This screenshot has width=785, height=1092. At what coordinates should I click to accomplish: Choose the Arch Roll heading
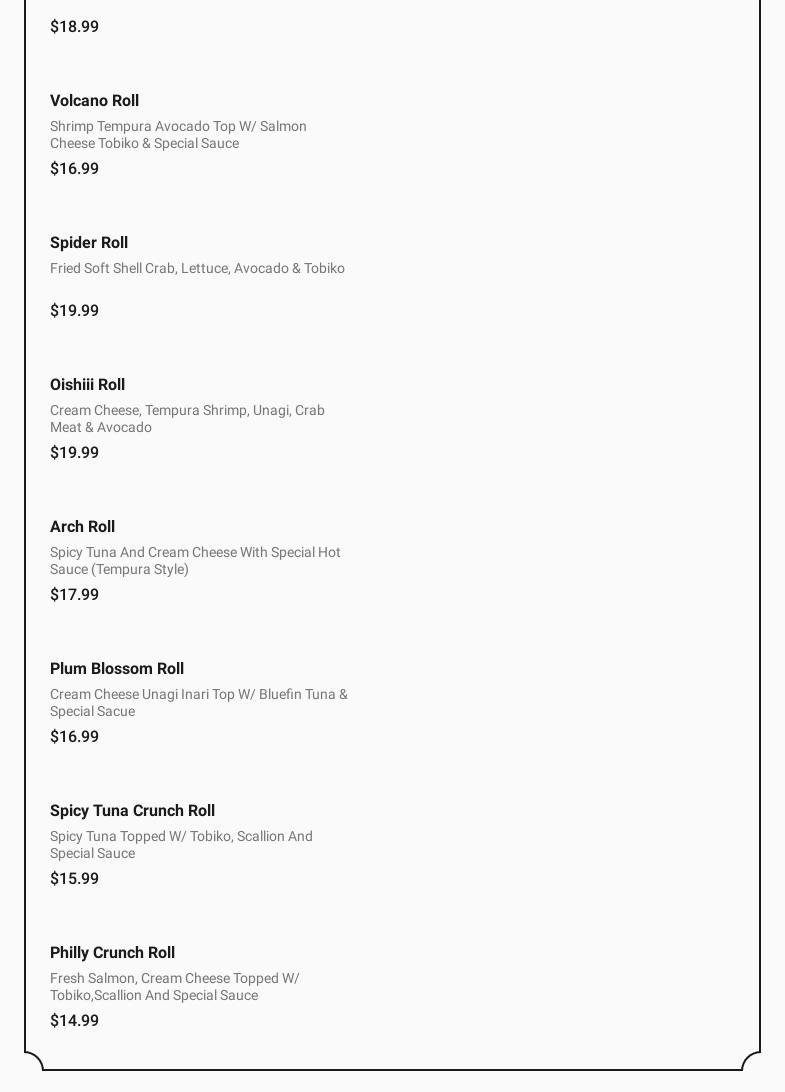pos(82,527)
